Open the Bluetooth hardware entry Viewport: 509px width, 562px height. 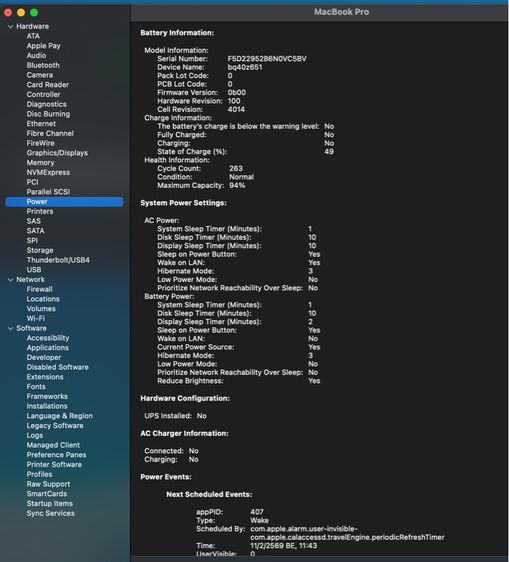tap(43, 65)
